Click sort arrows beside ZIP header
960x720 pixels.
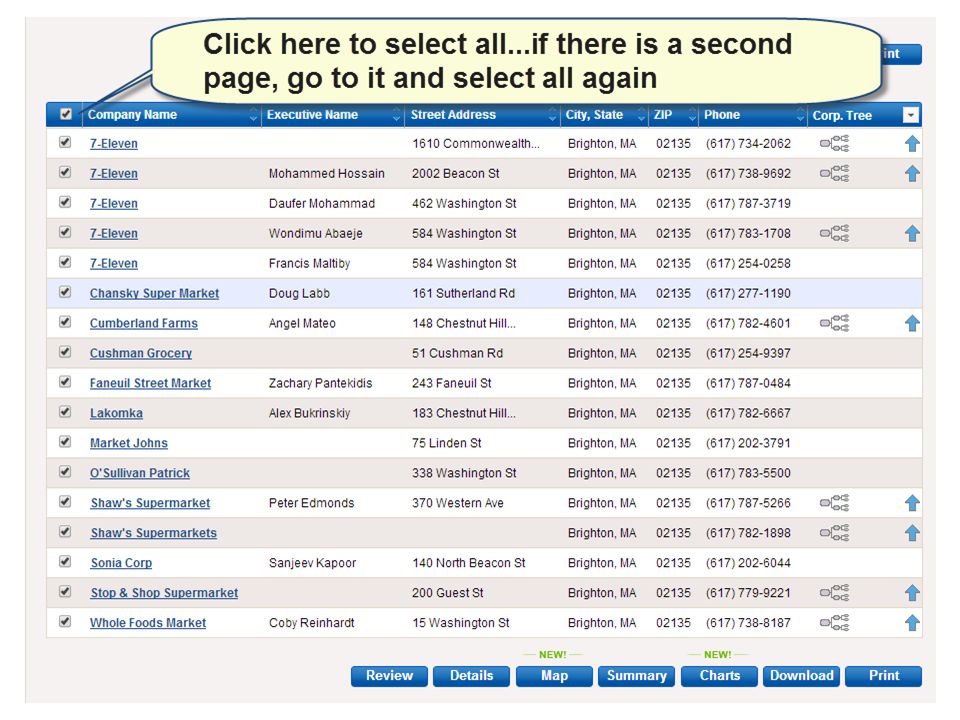point(692,114)
